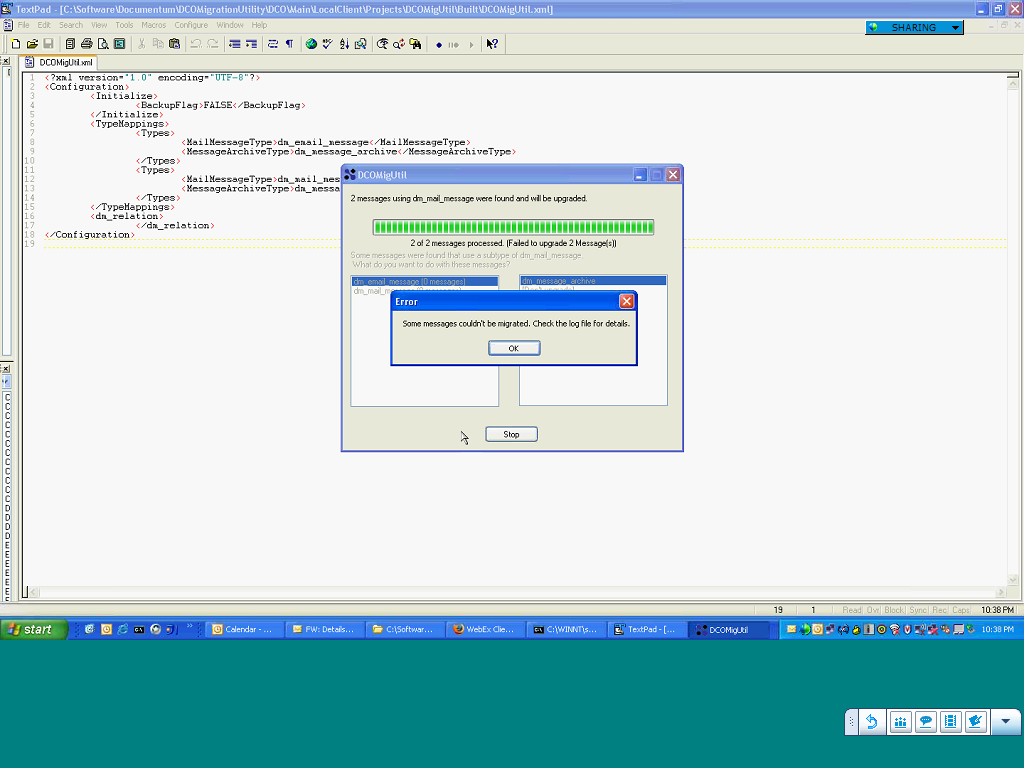Click the Windows start button
Image resolution: width=1024 pixels, height=768 pixels.
34,629
